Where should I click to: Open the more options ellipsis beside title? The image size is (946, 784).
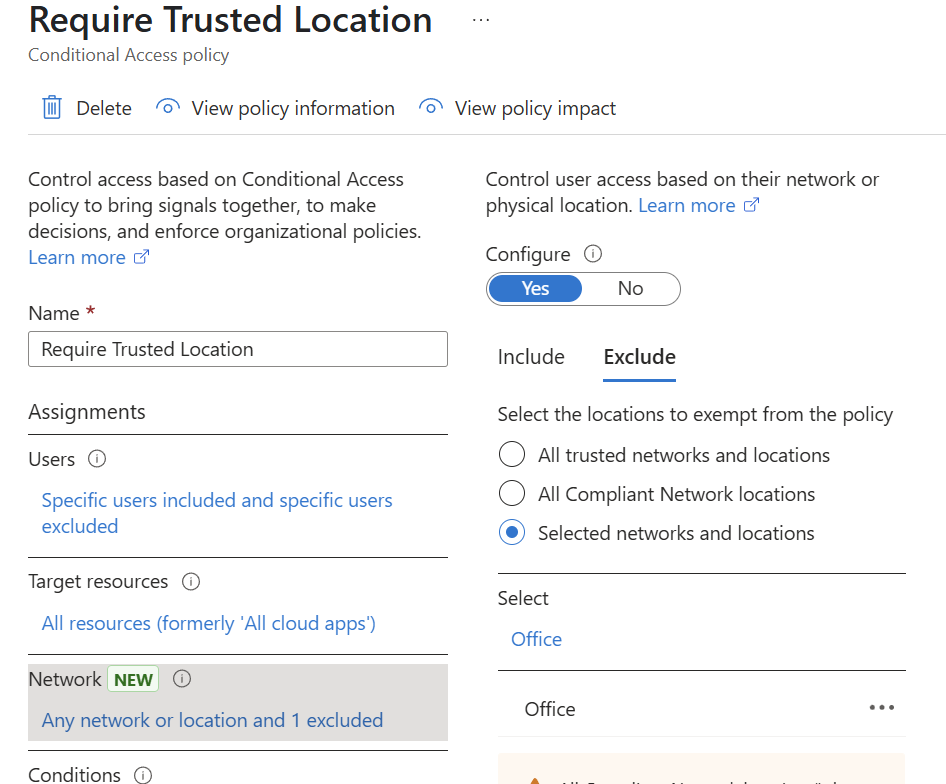coord(481,20)
